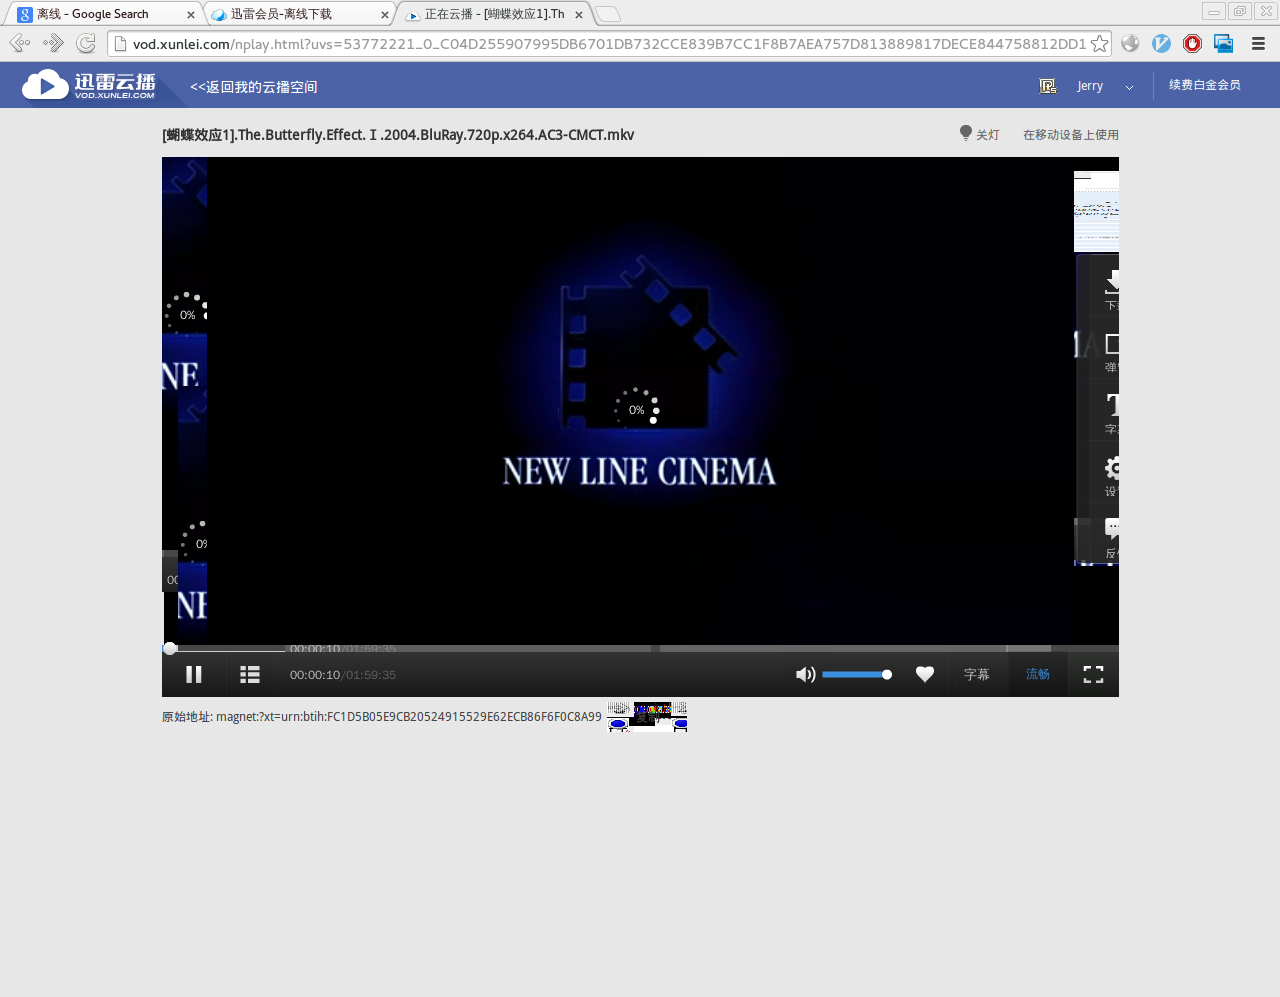Image resolution: width=1280 pixels, height=997 pixels.
Task: Click the grey globe extension icon
Action: tap(1130, 43)
